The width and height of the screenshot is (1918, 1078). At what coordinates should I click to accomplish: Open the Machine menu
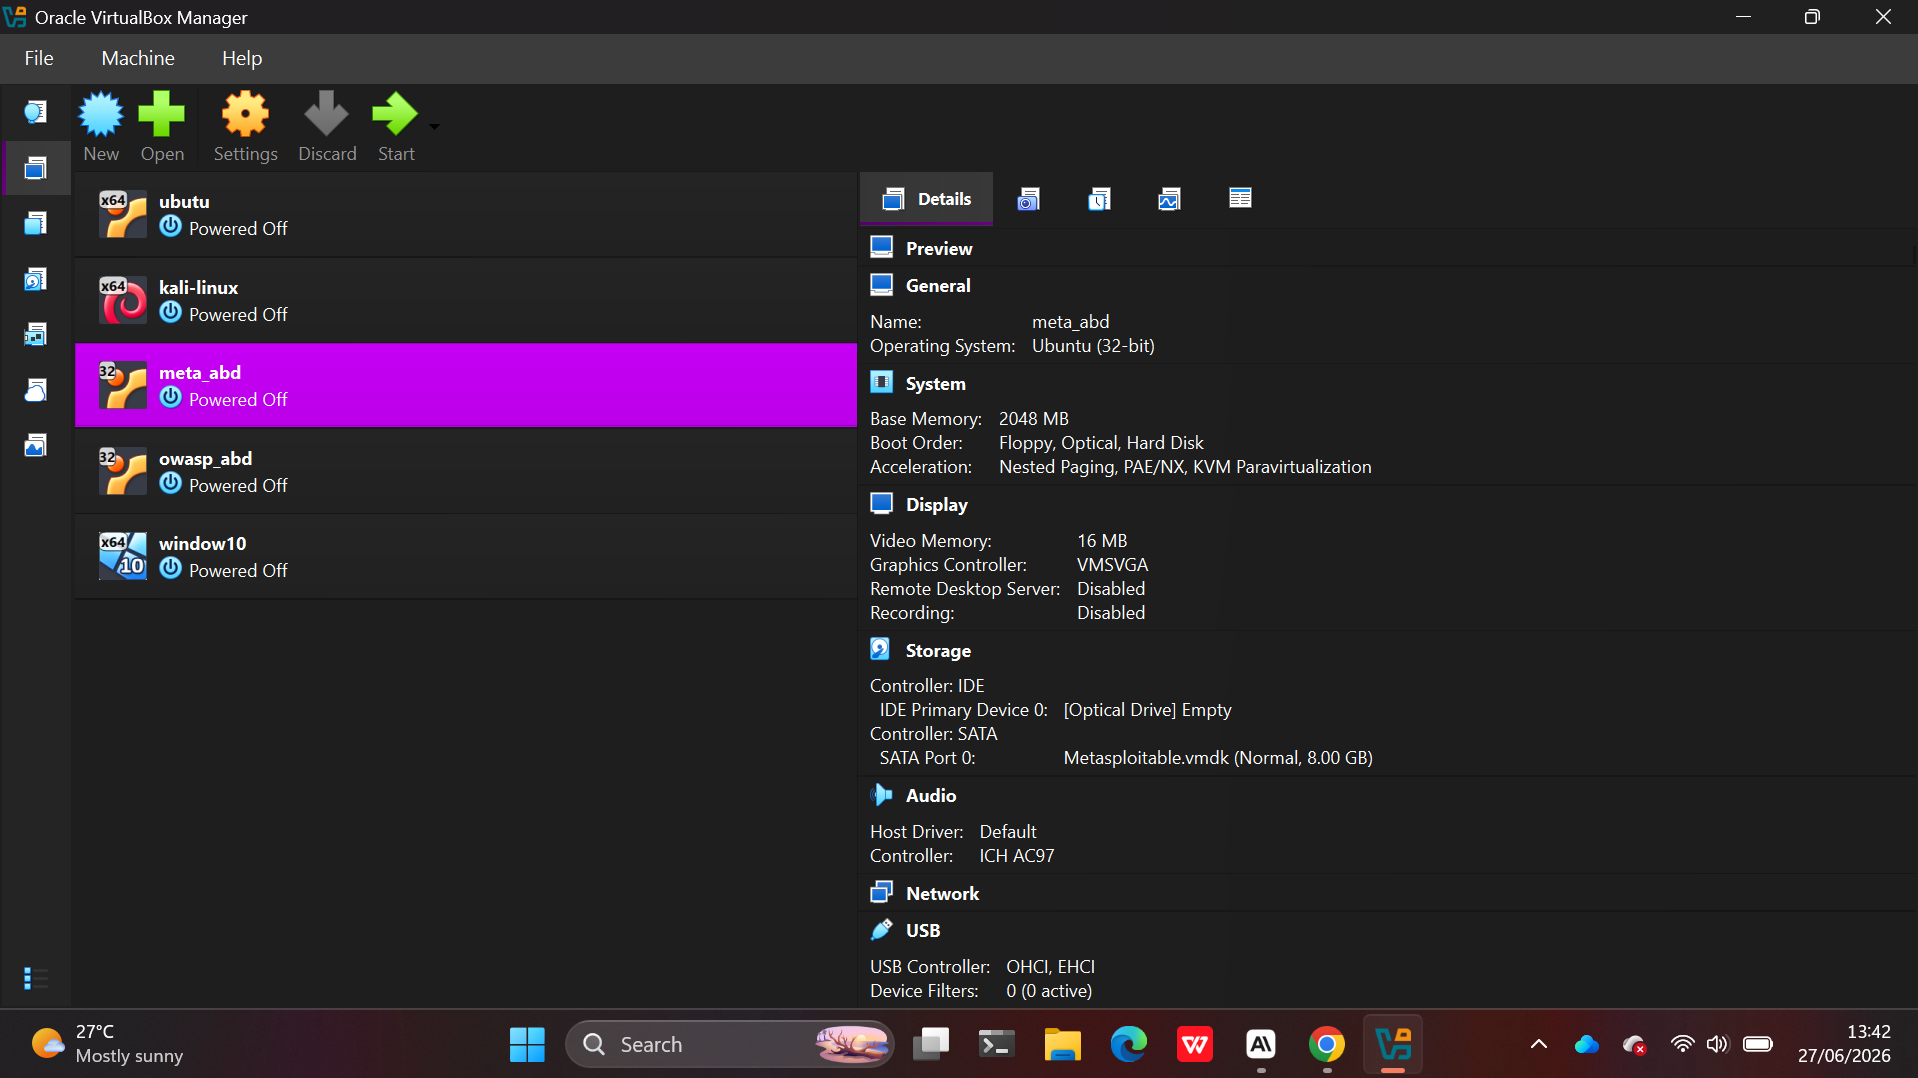(x=138, y=58)
